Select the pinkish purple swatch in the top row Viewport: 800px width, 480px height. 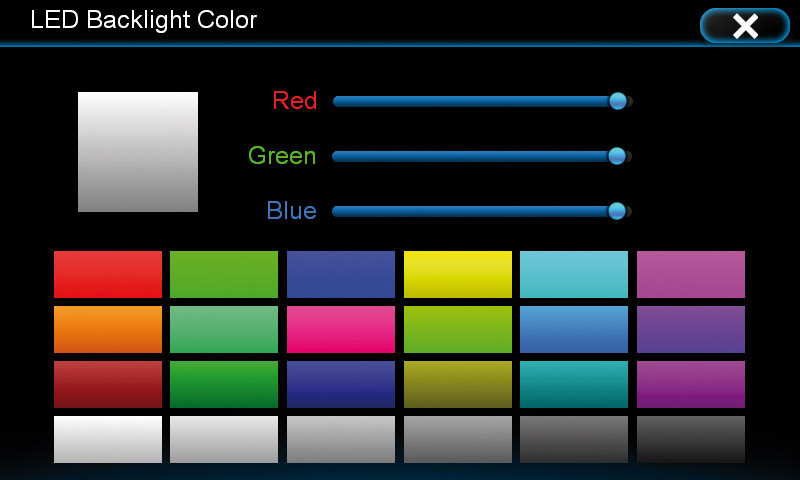pyautogui.click(x=691, y=274)
